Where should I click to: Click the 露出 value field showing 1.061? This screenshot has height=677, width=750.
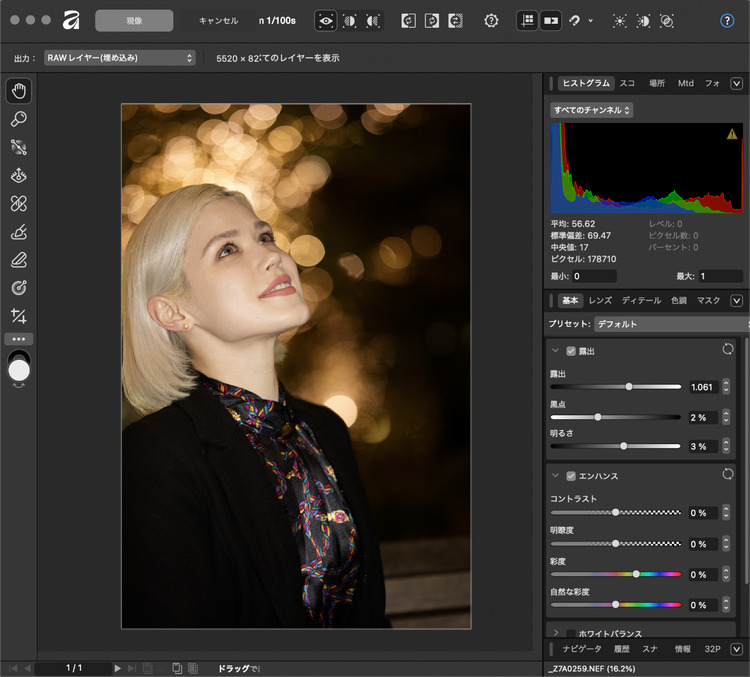pyautogui.click(x=702, y=387)
